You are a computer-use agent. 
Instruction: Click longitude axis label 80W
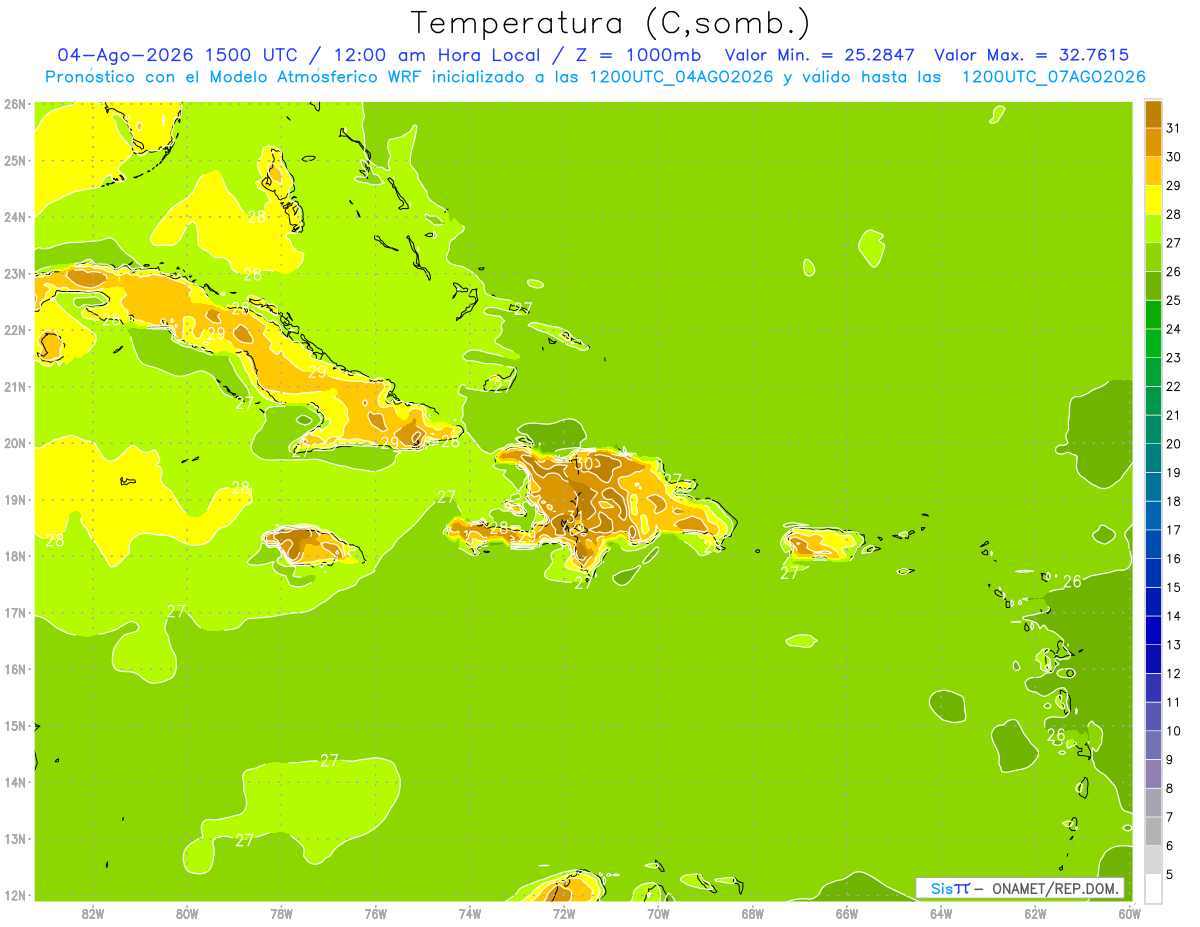tap(186, 913)
